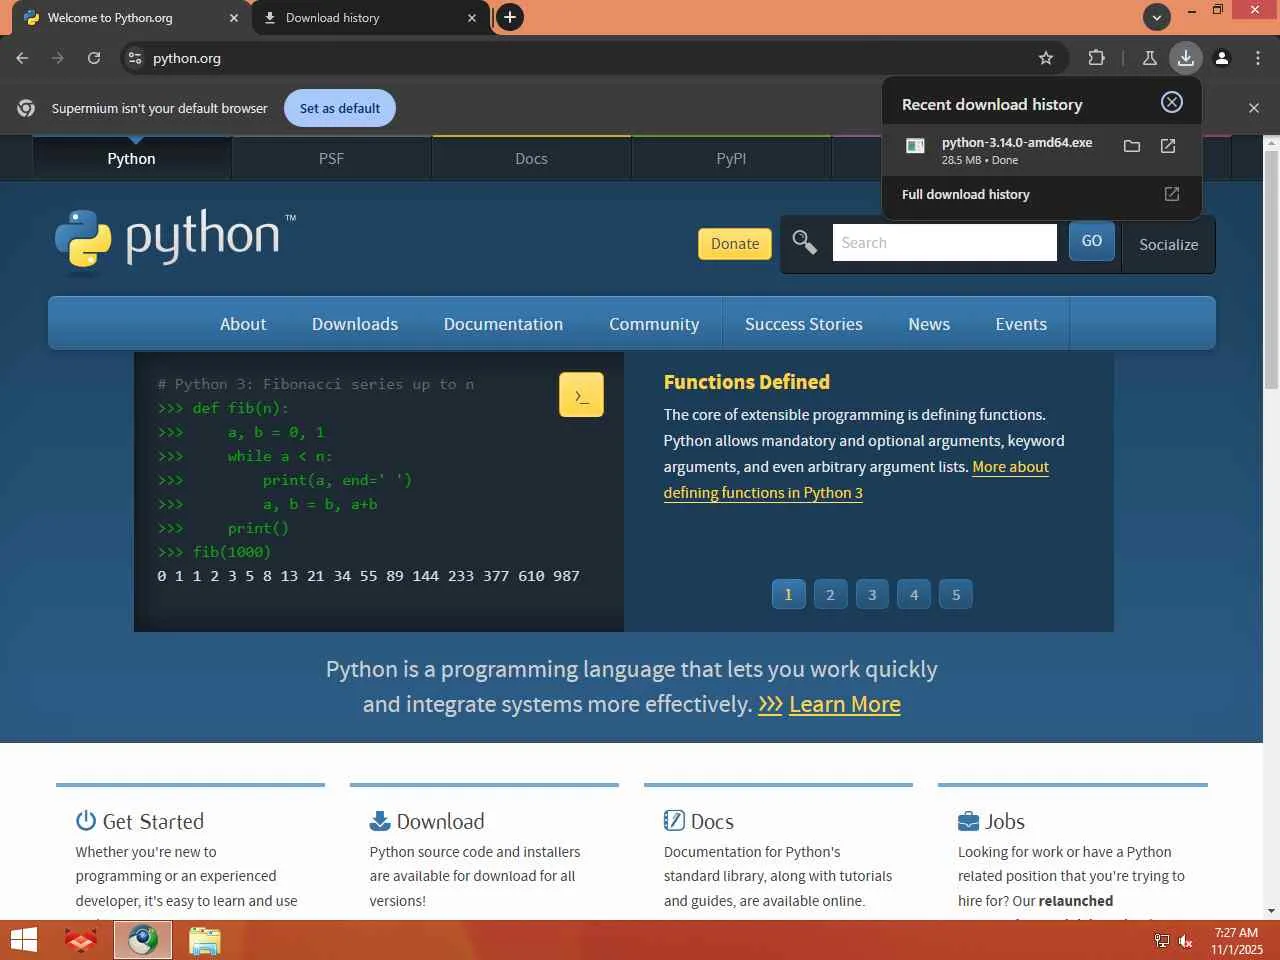Viewport: 1280px width, 960px height.
Task: Click the browser forward arrow
Action: click(58, 58)
